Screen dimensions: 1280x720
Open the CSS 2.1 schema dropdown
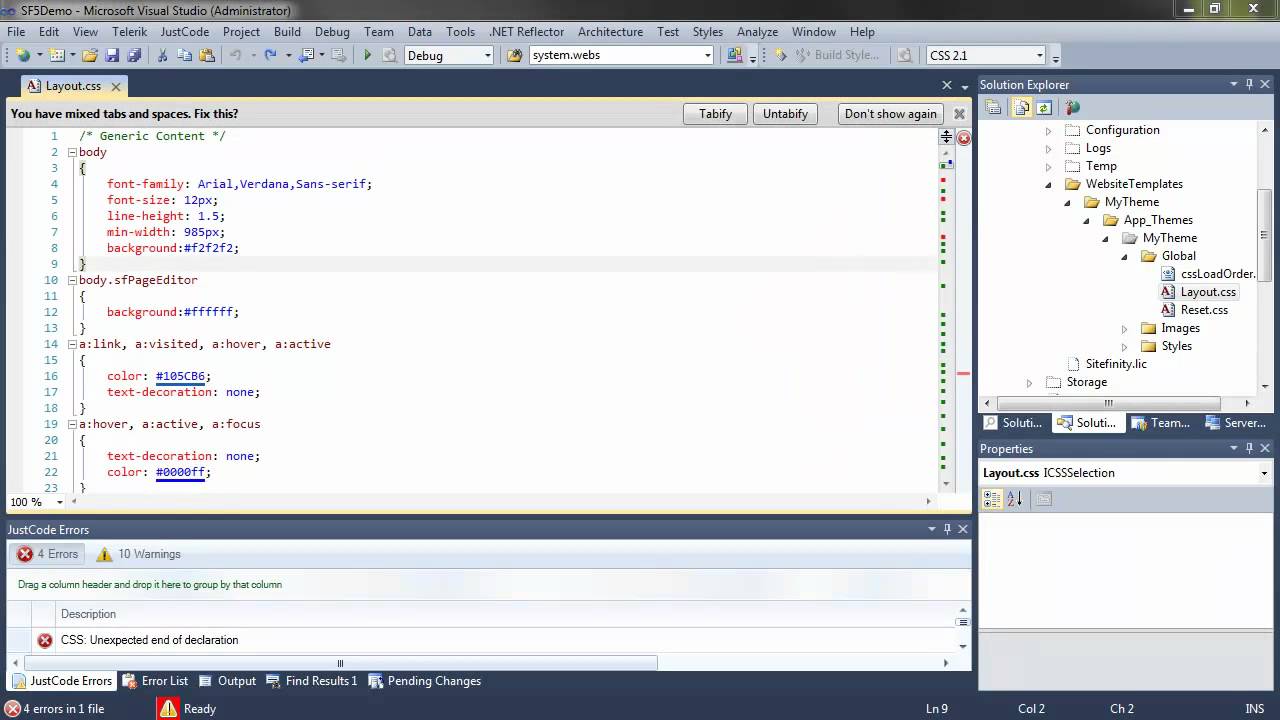(1040, 56)
